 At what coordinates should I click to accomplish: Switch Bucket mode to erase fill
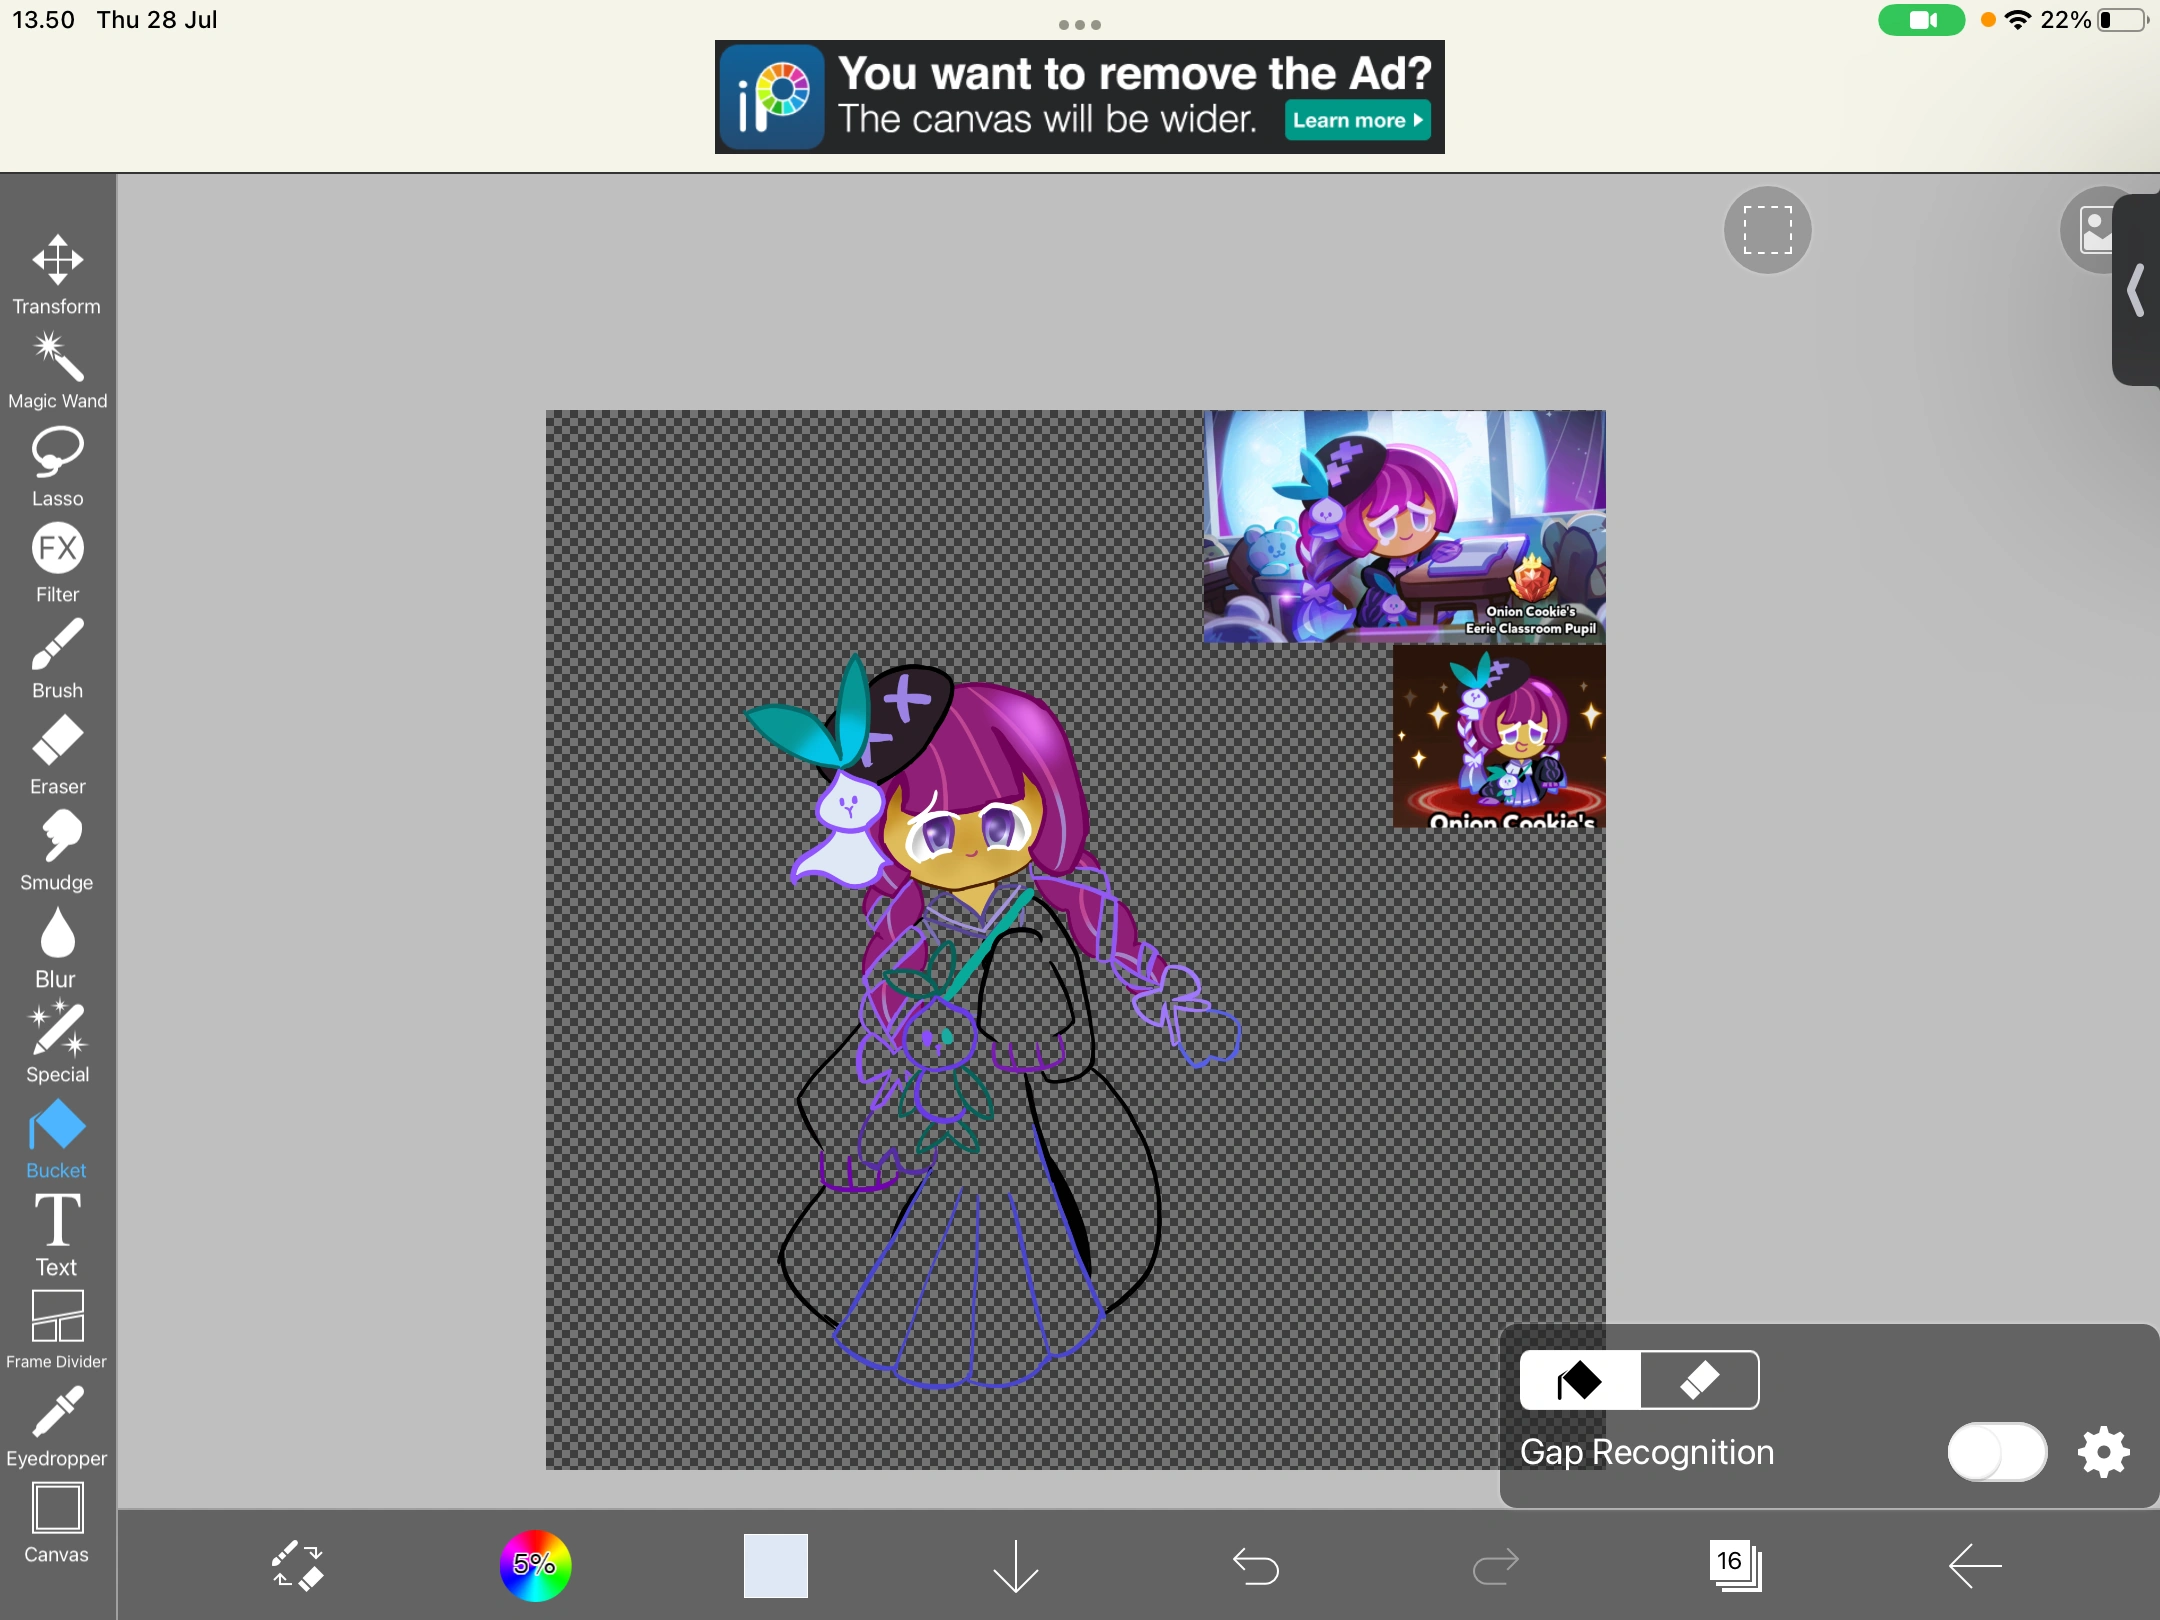pos(1699,1381)
